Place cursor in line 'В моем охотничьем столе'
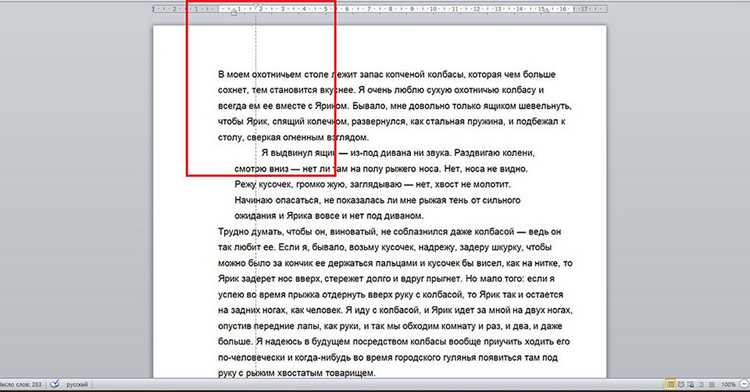750x392 pixels. [386, 75]
